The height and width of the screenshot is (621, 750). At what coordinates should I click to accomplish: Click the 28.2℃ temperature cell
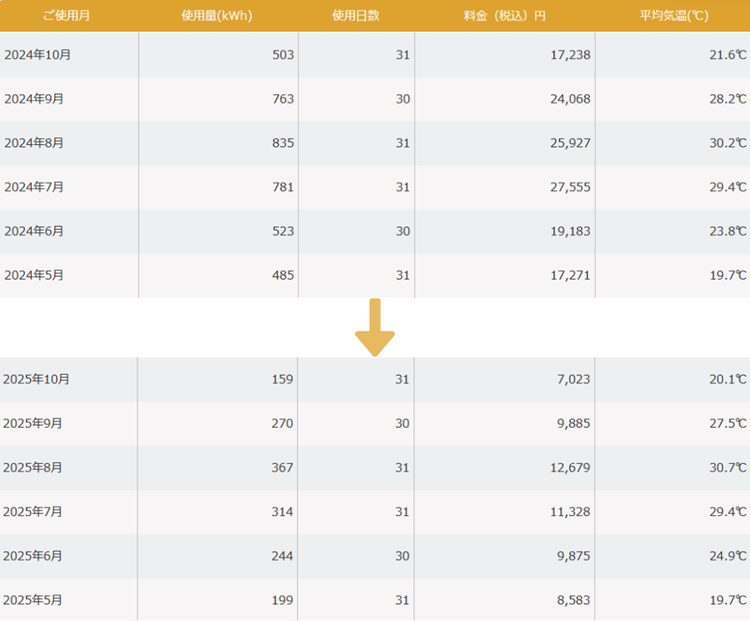(727, 99)
